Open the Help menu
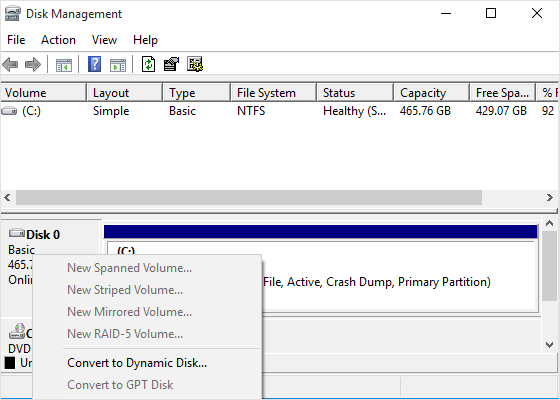Viewport: 560px width, 400px height. click(145, 40)
